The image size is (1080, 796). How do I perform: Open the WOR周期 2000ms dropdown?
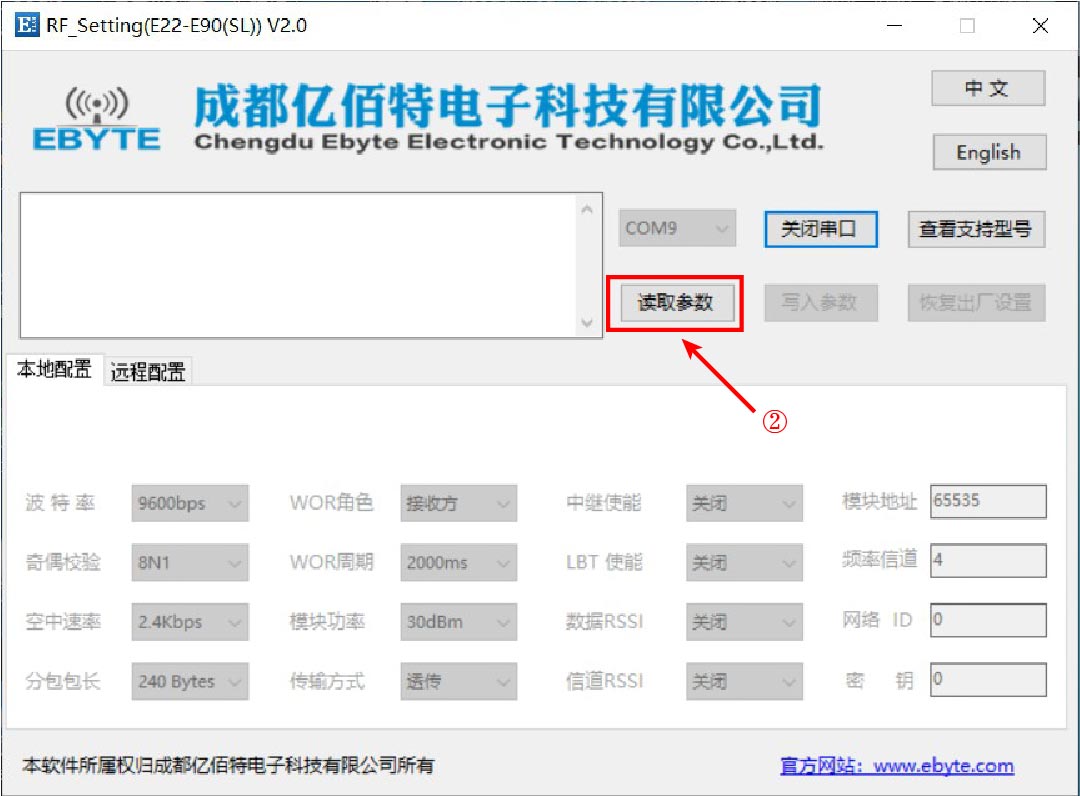459,563
